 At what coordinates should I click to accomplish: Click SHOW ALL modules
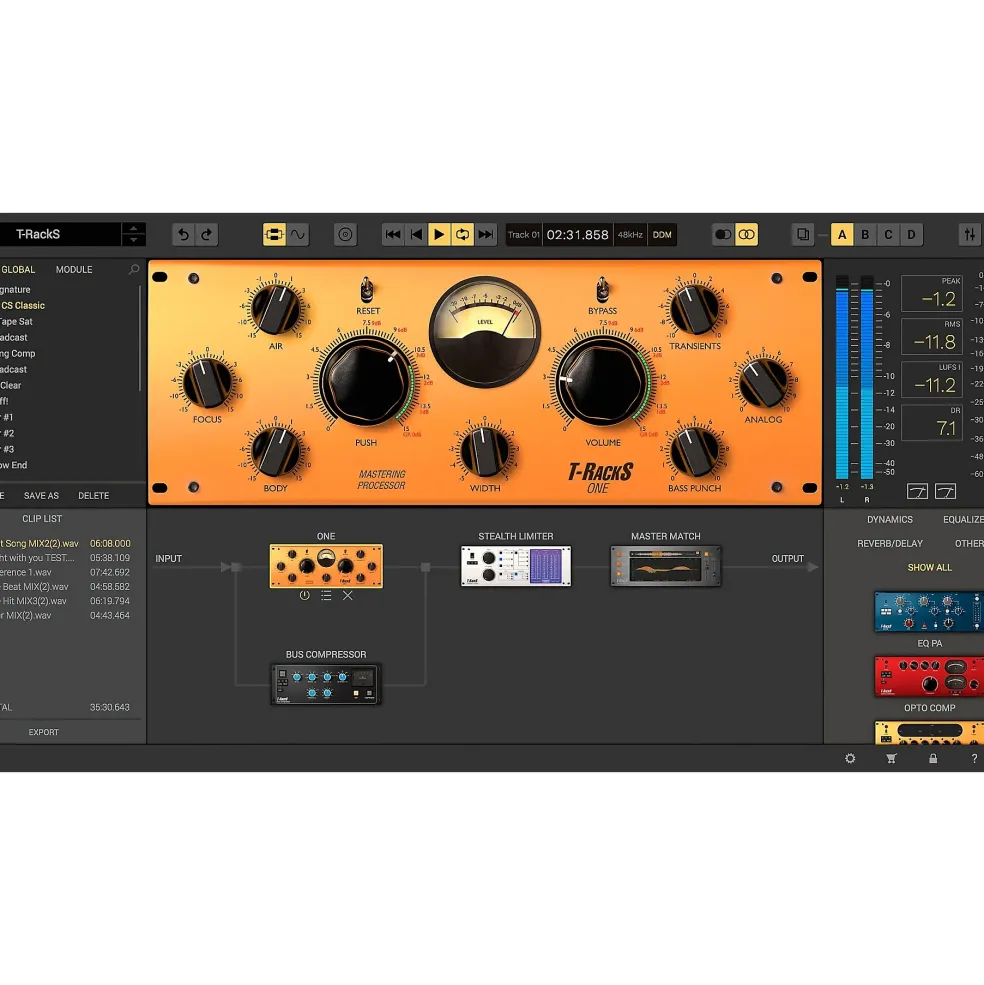tap(929, 567)
